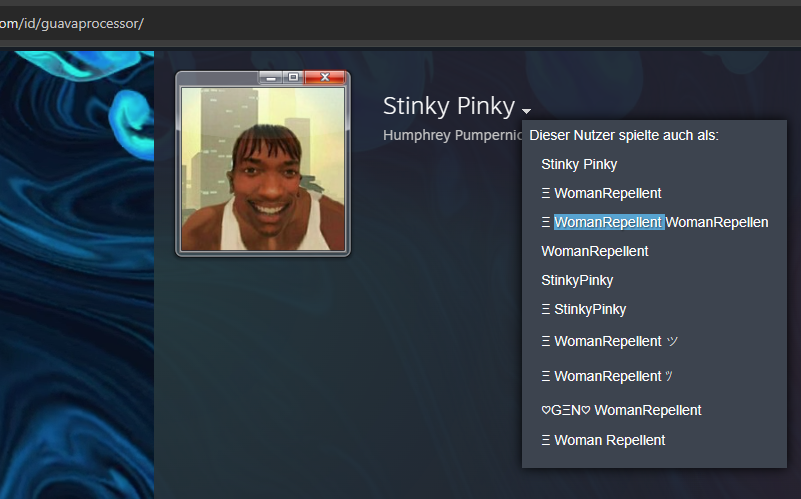
Task: Select 'Stinky Pinky' in previous names list
Action: point(579,164)
